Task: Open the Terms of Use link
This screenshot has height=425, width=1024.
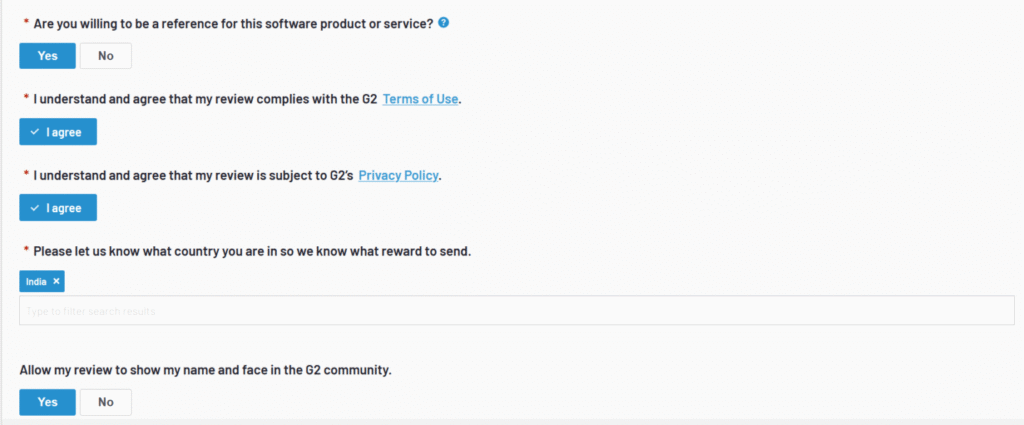Action: [420, 99]
